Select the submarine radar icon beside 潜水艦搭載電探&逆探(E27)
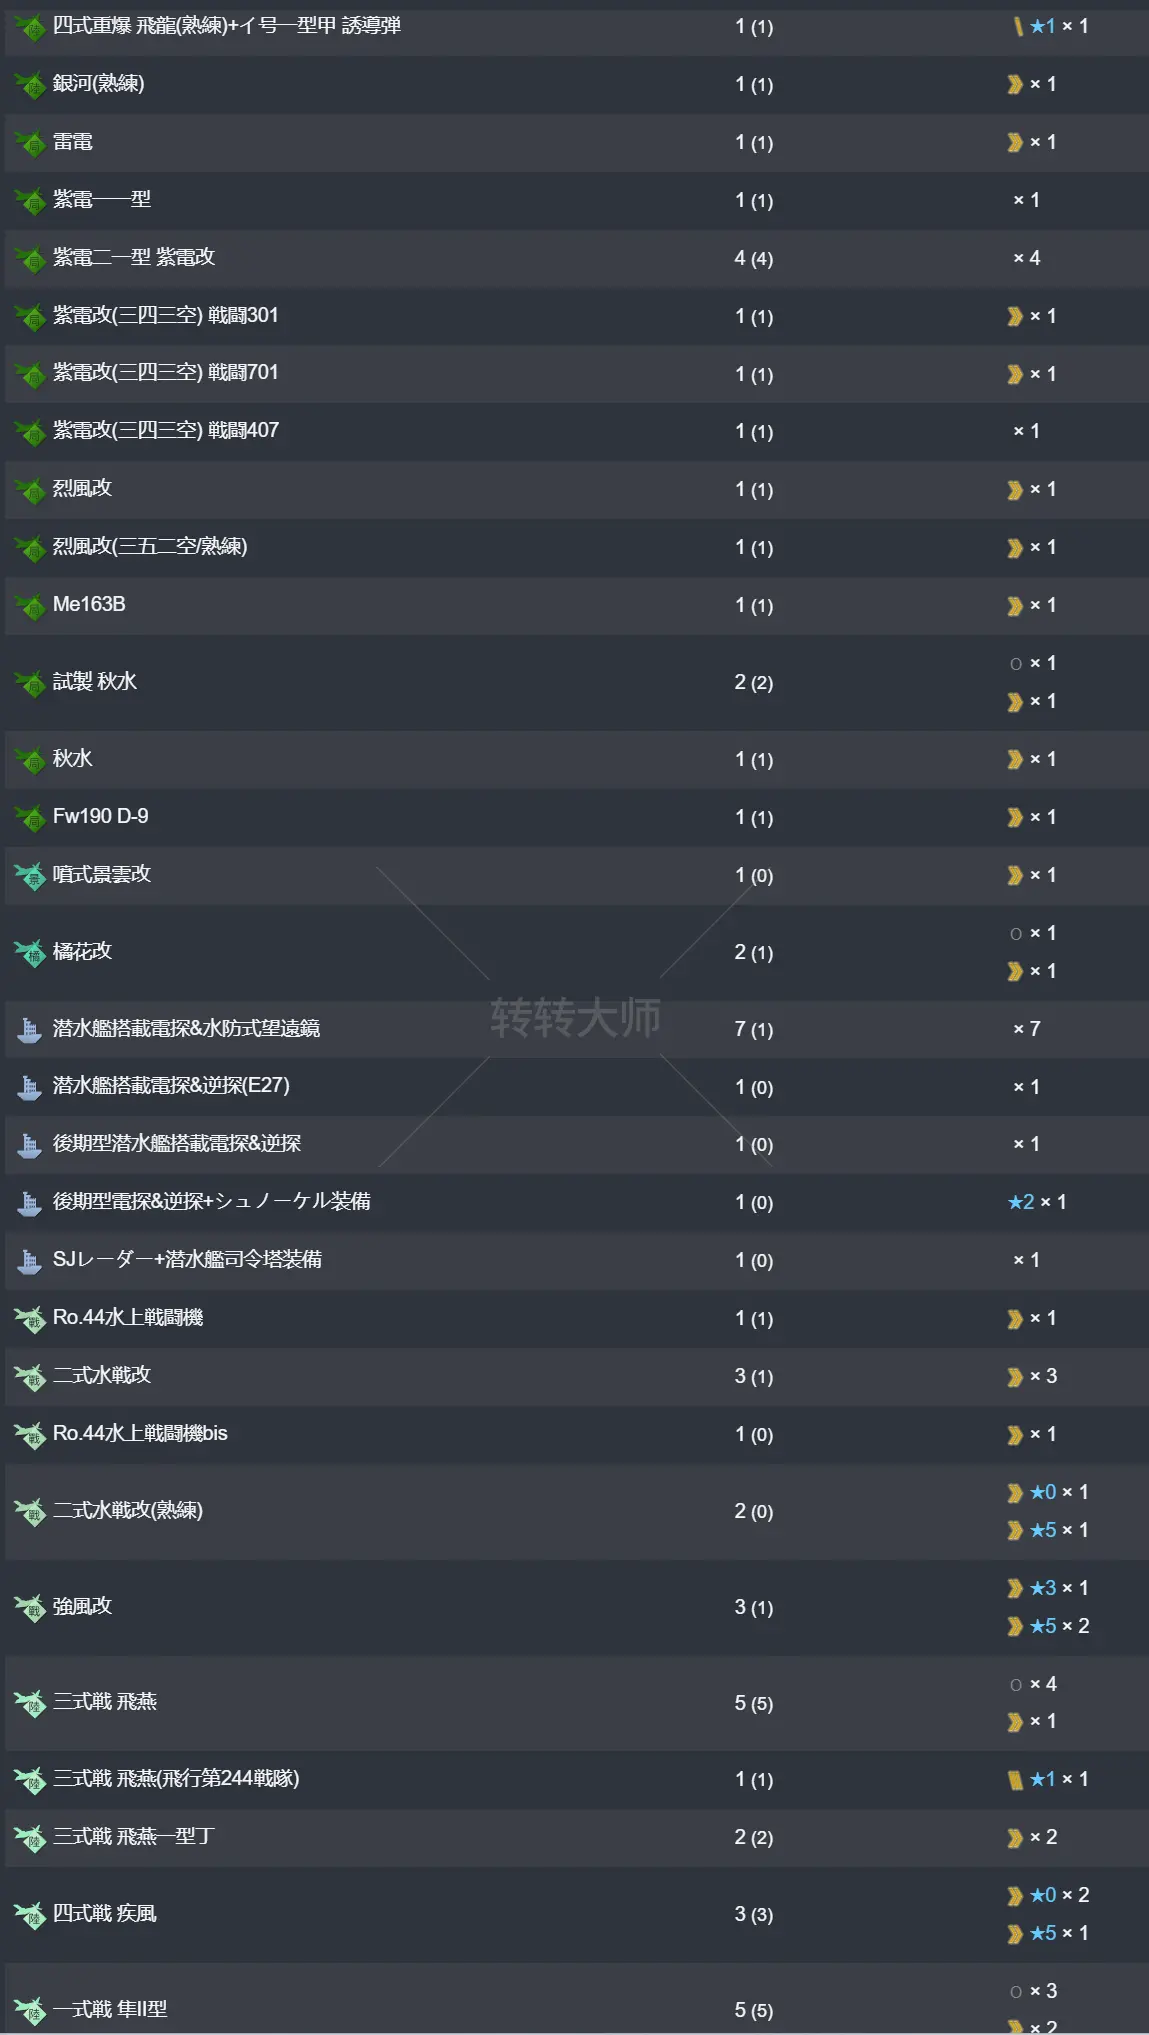Image resolution: width=1149 pixels, height=2035 pixels. tap(30, 1087)
